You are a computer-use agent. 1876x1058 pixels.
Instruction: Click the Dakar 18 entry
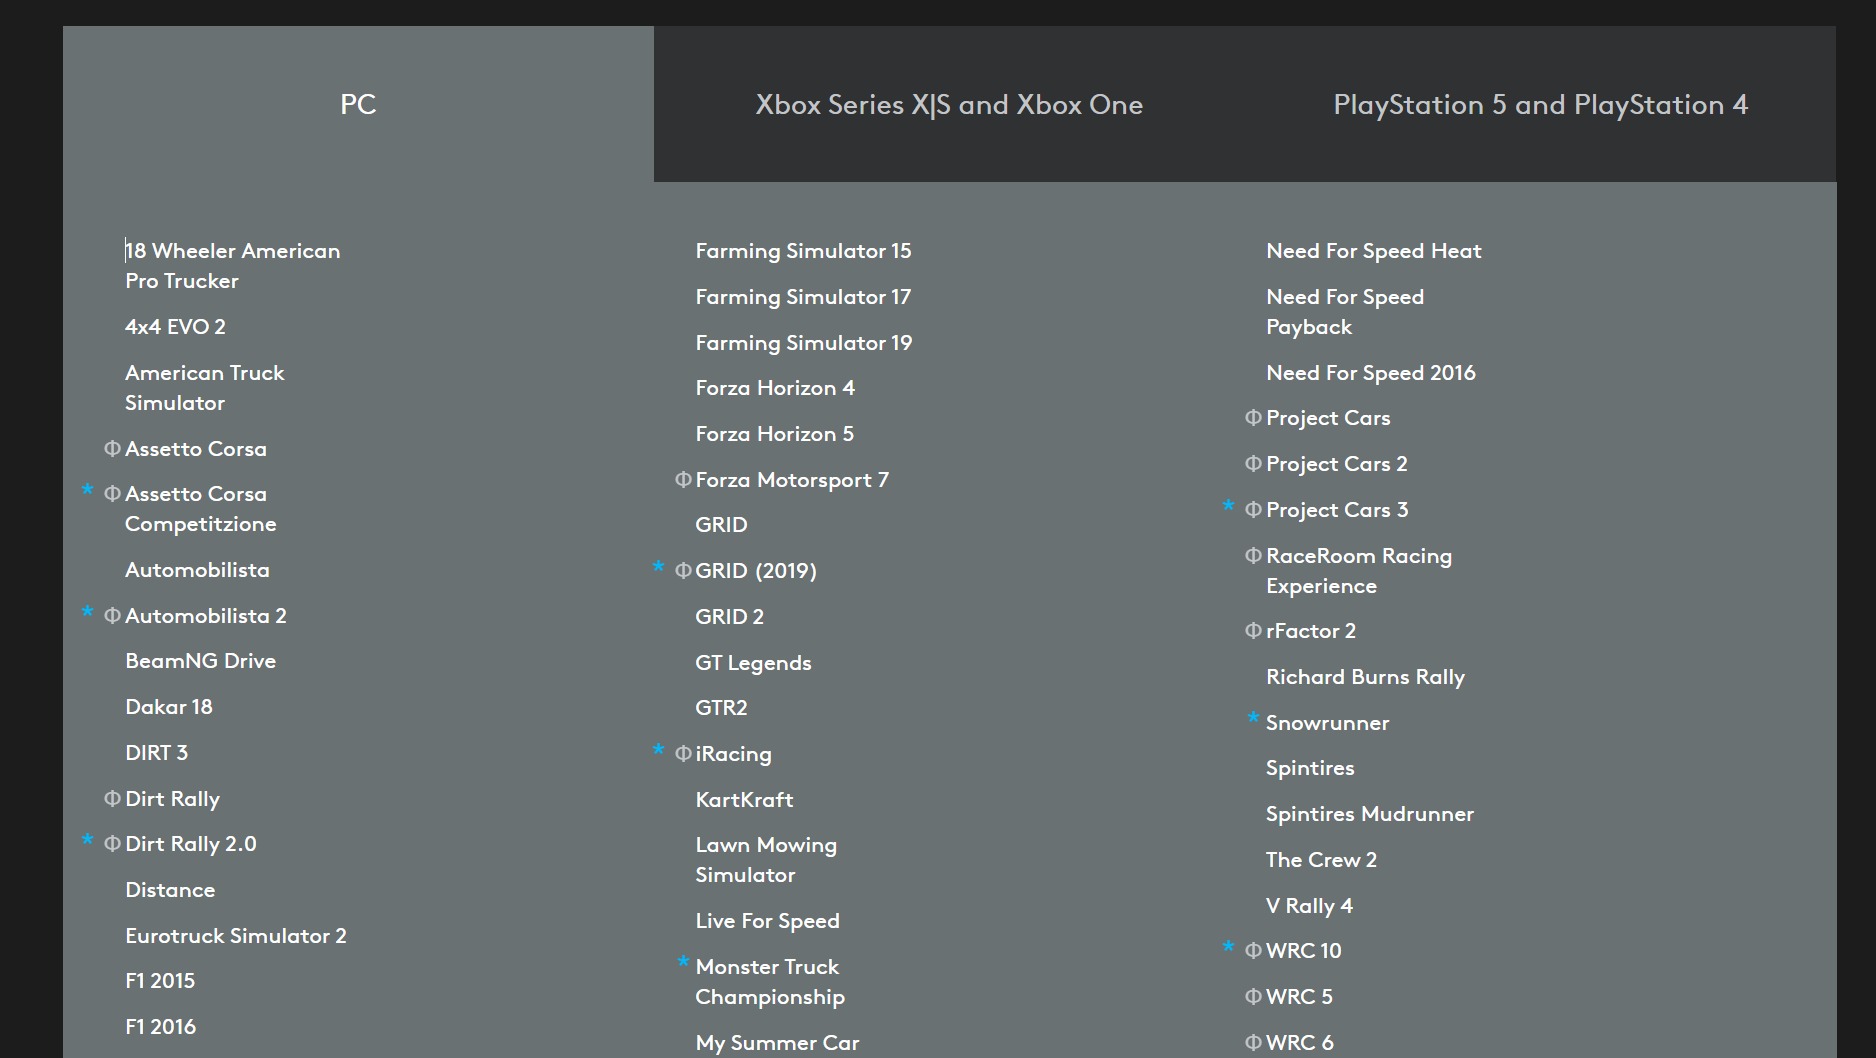coord(169,707)
